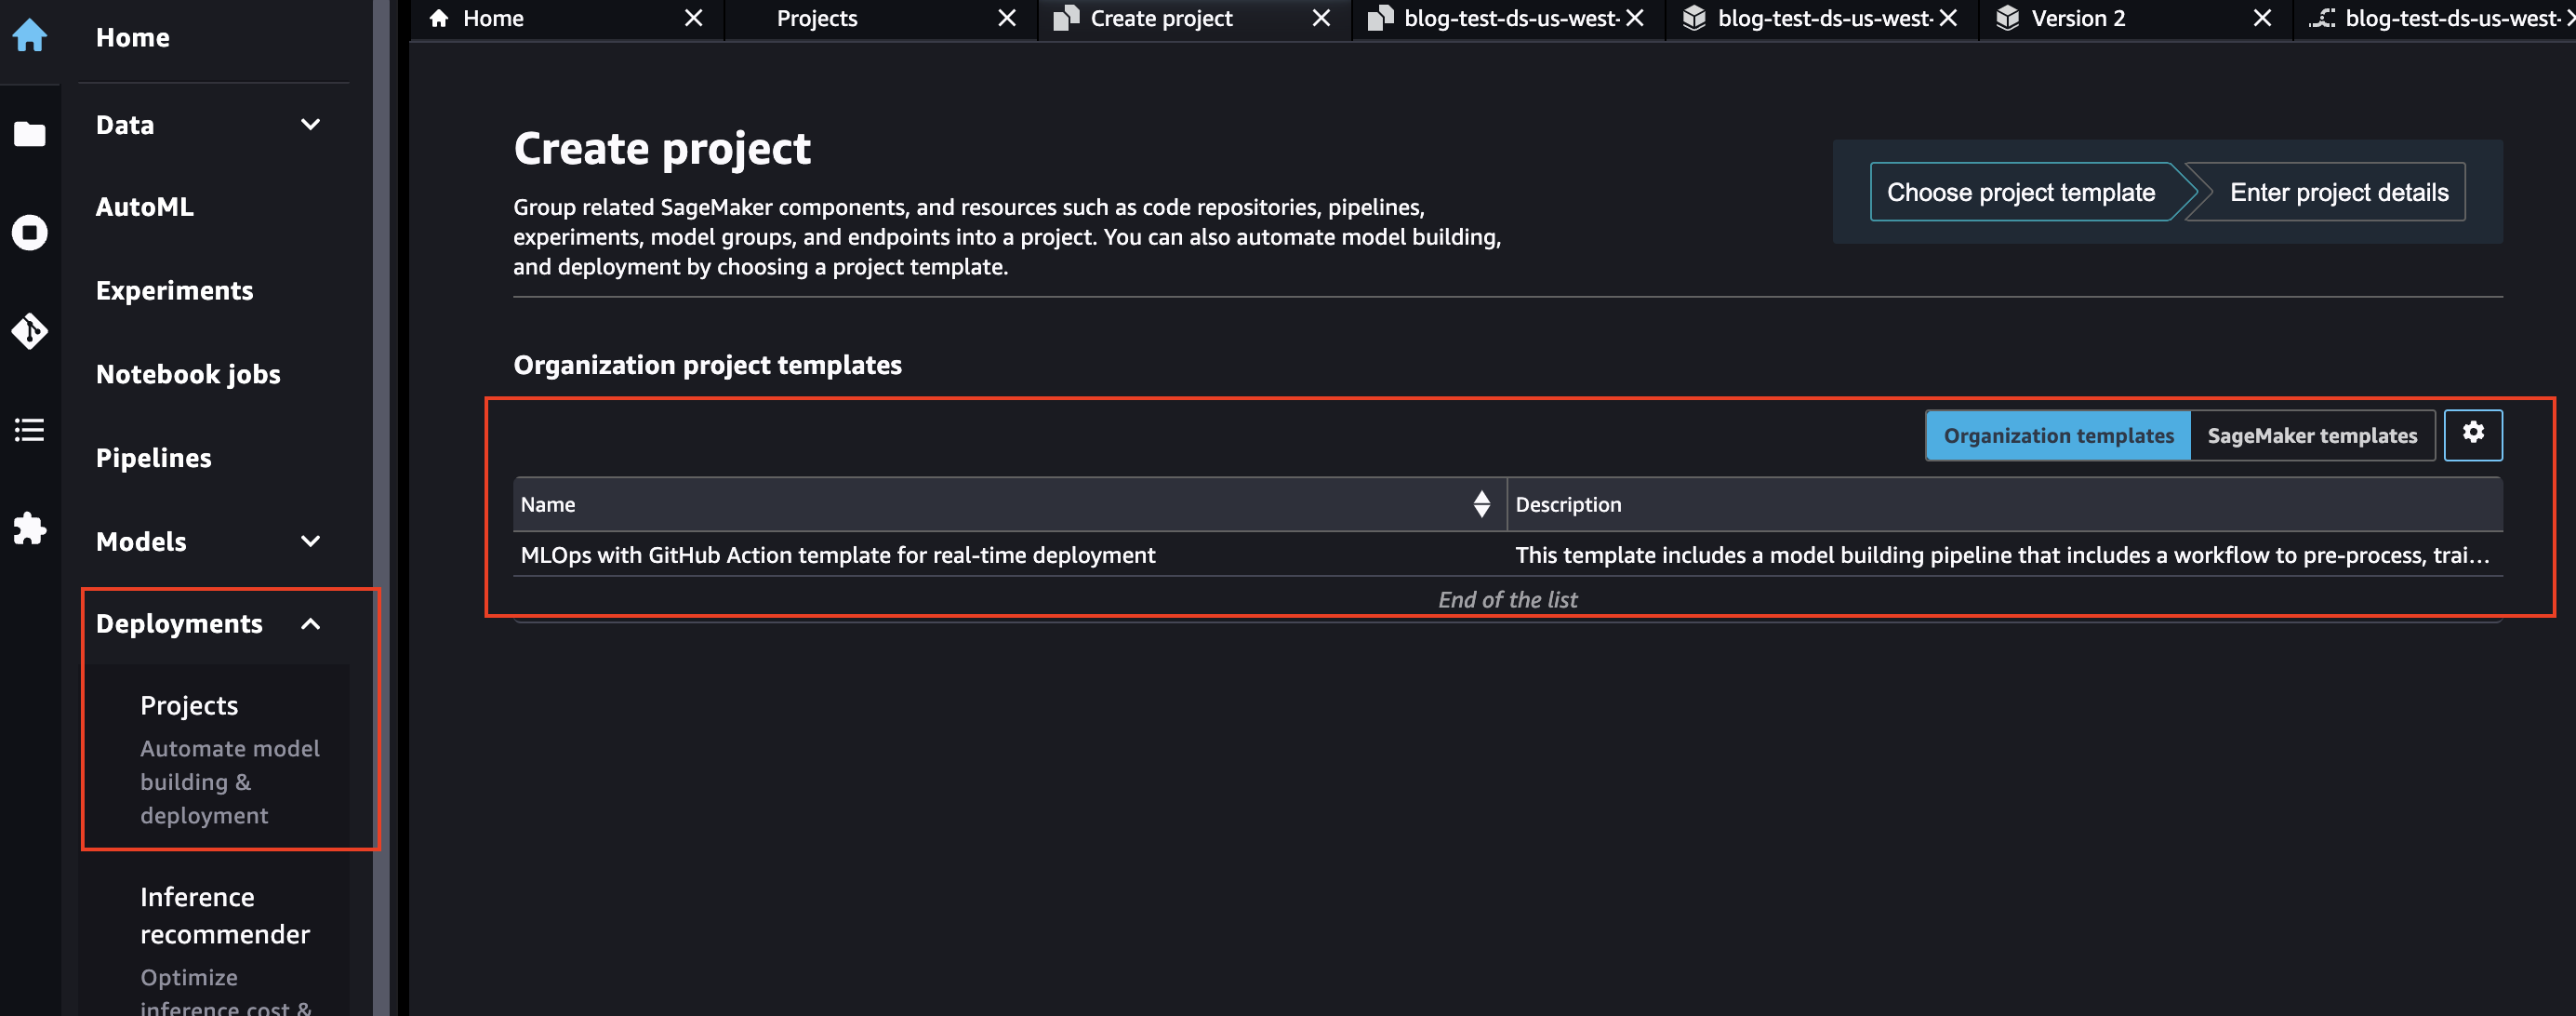
Task: Open the running terminals and kernels icon
Action: [29, 232]
